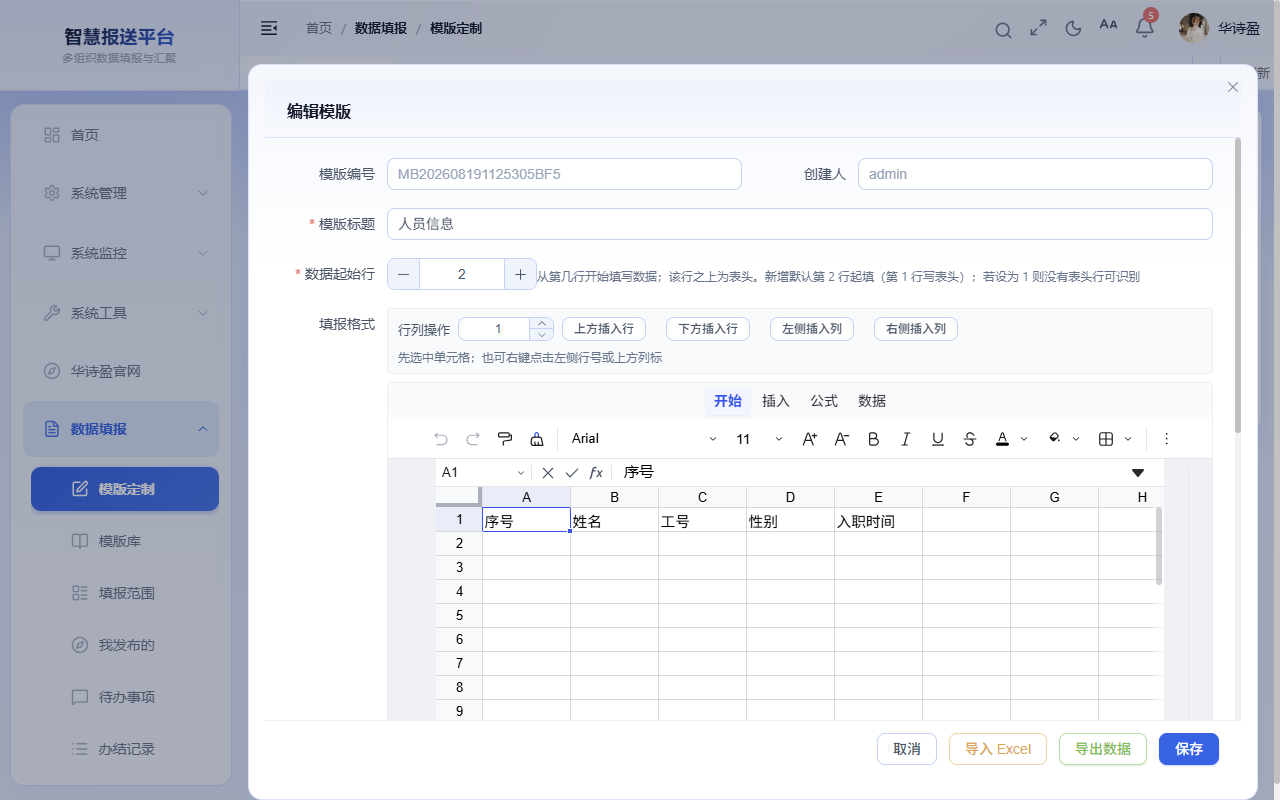The width and height of the screenshot is (1280, 800).
Task: Decrease font size with A- icon
Action: click(842, 439)
